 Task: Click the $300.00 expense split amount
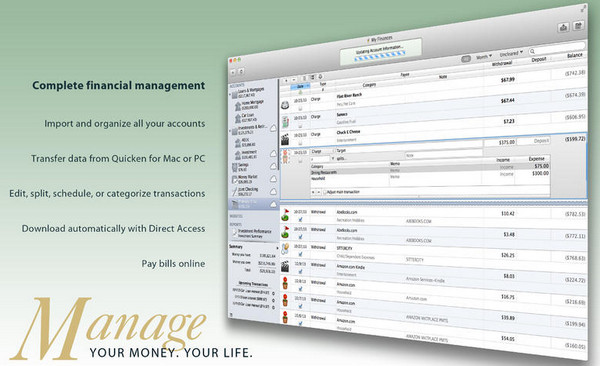(x=540, y=173)
